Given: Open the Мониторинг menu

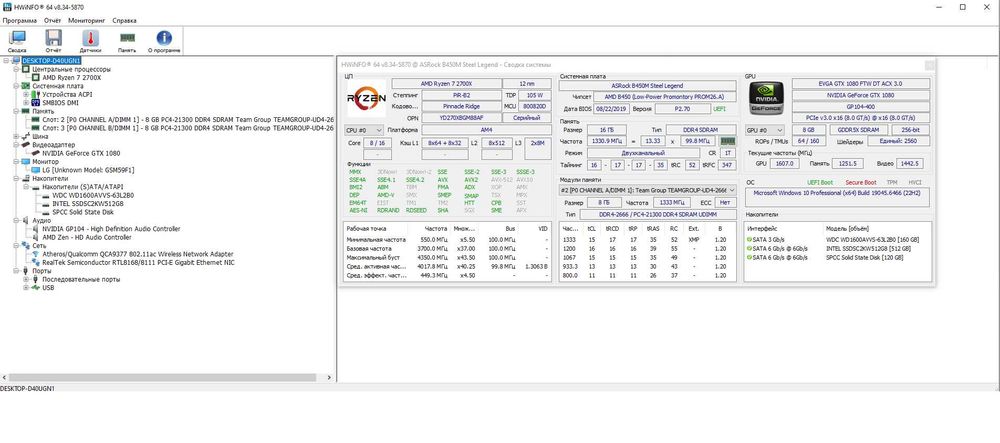Looking at the screenshot, I should (x=86, y=20).
